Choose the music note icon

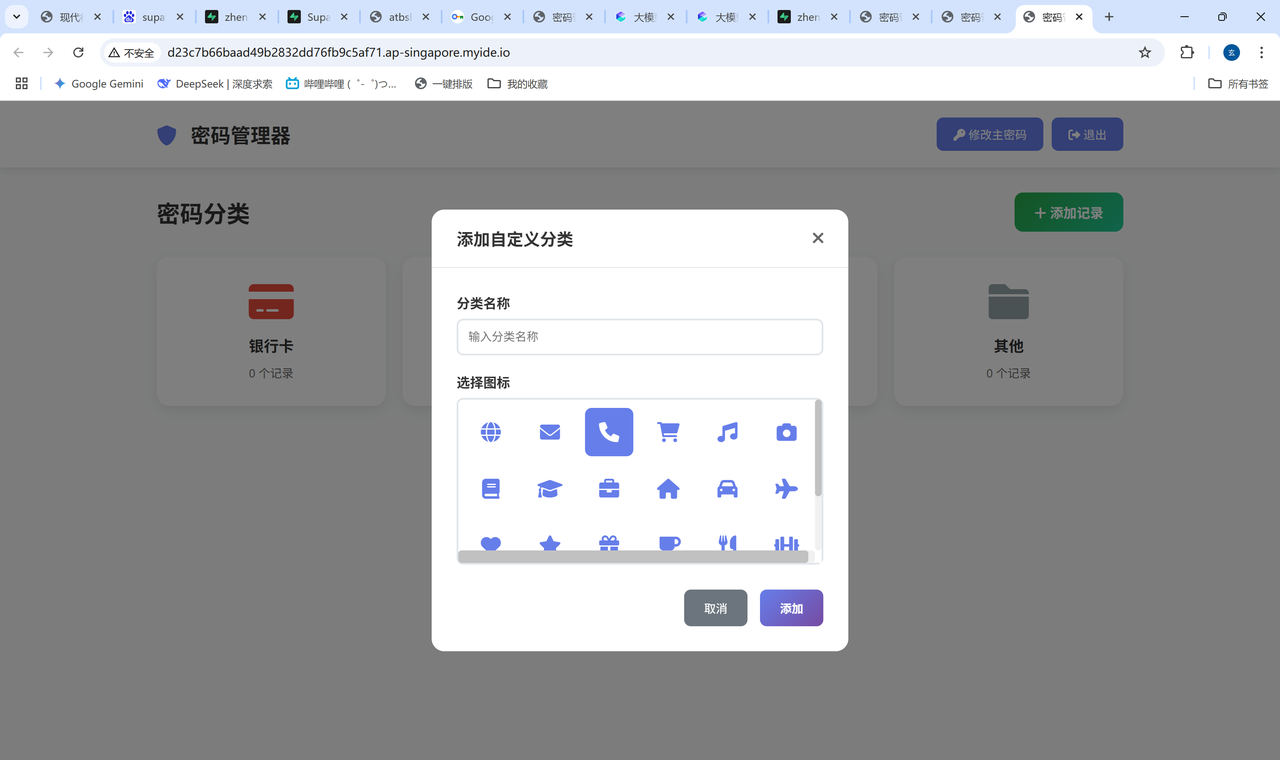[728, 432]
